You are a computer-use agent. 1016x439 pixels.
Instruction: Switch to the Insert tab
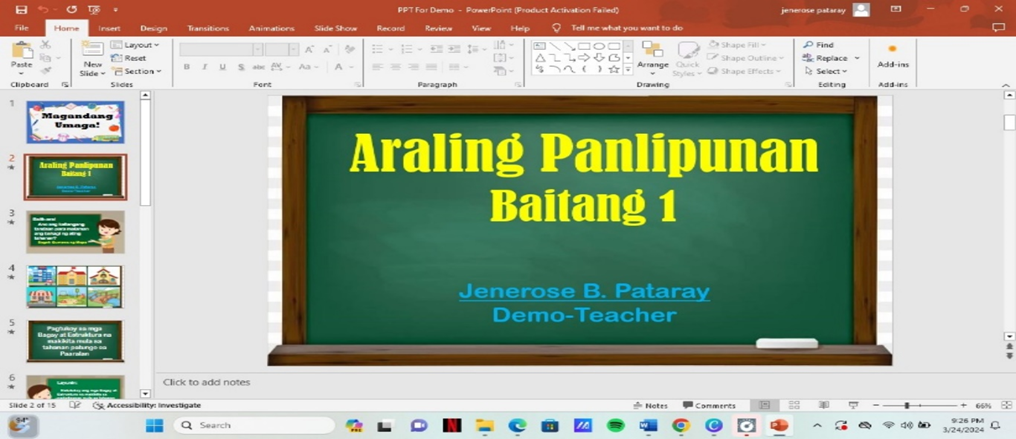(x=109, y=28)
